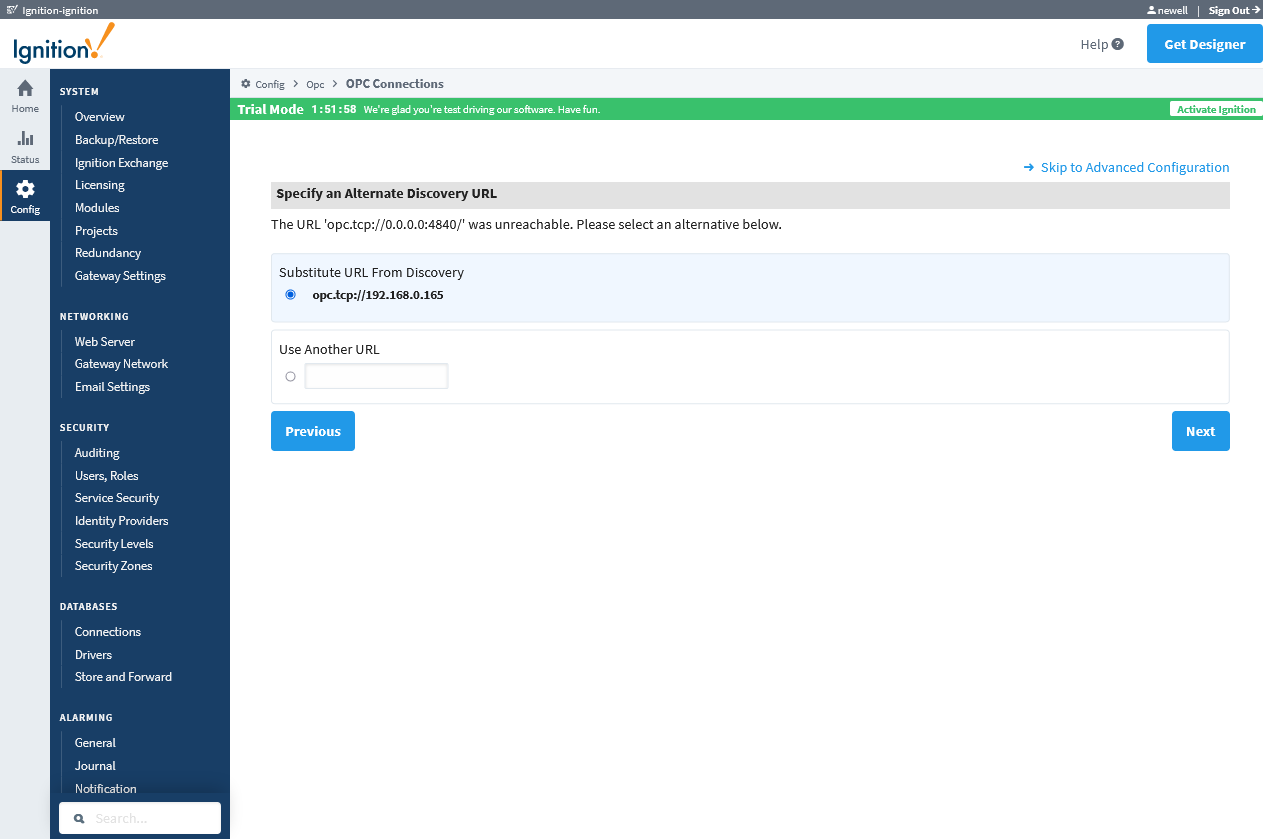Go to database Connections page
The image size is (1263, 839).
[x=108, y=632]
